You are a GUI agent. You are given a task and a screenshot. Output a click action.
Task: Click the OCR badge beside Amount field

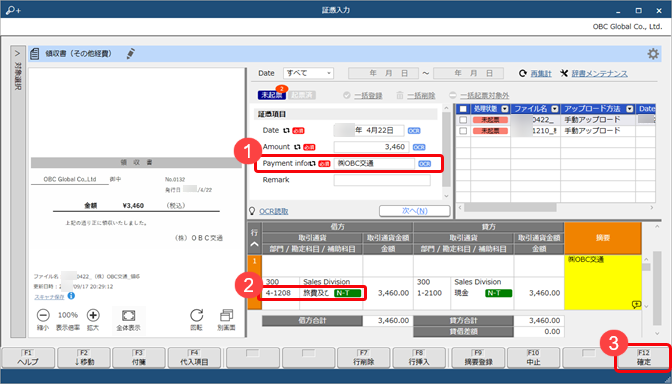point(419,147)
